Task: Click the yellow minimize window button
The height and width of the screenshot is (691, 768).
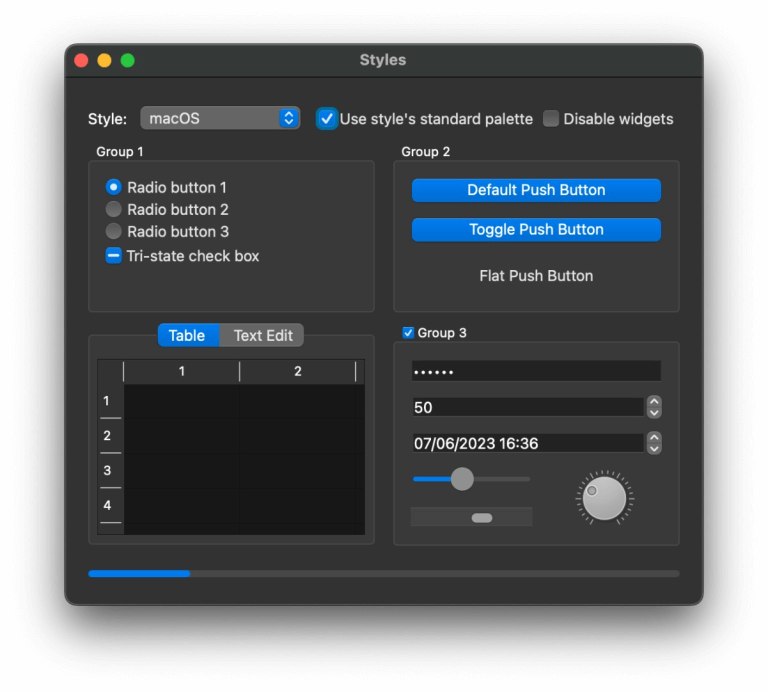Action: (104, 61)
